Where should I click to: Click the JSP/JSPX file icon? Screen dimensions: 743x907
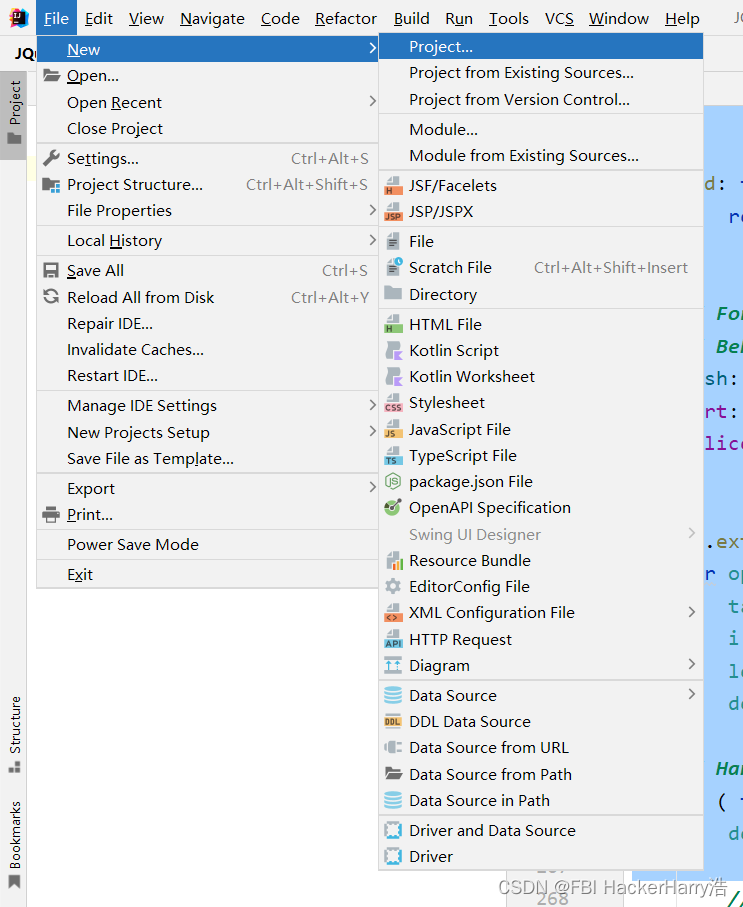click(x=393, y=212)
